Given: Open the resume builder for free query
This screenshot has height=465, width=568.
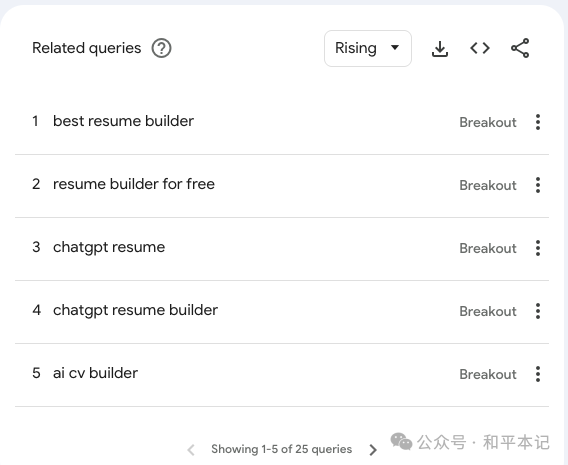Looking at the screenshot, I should 134,184.
